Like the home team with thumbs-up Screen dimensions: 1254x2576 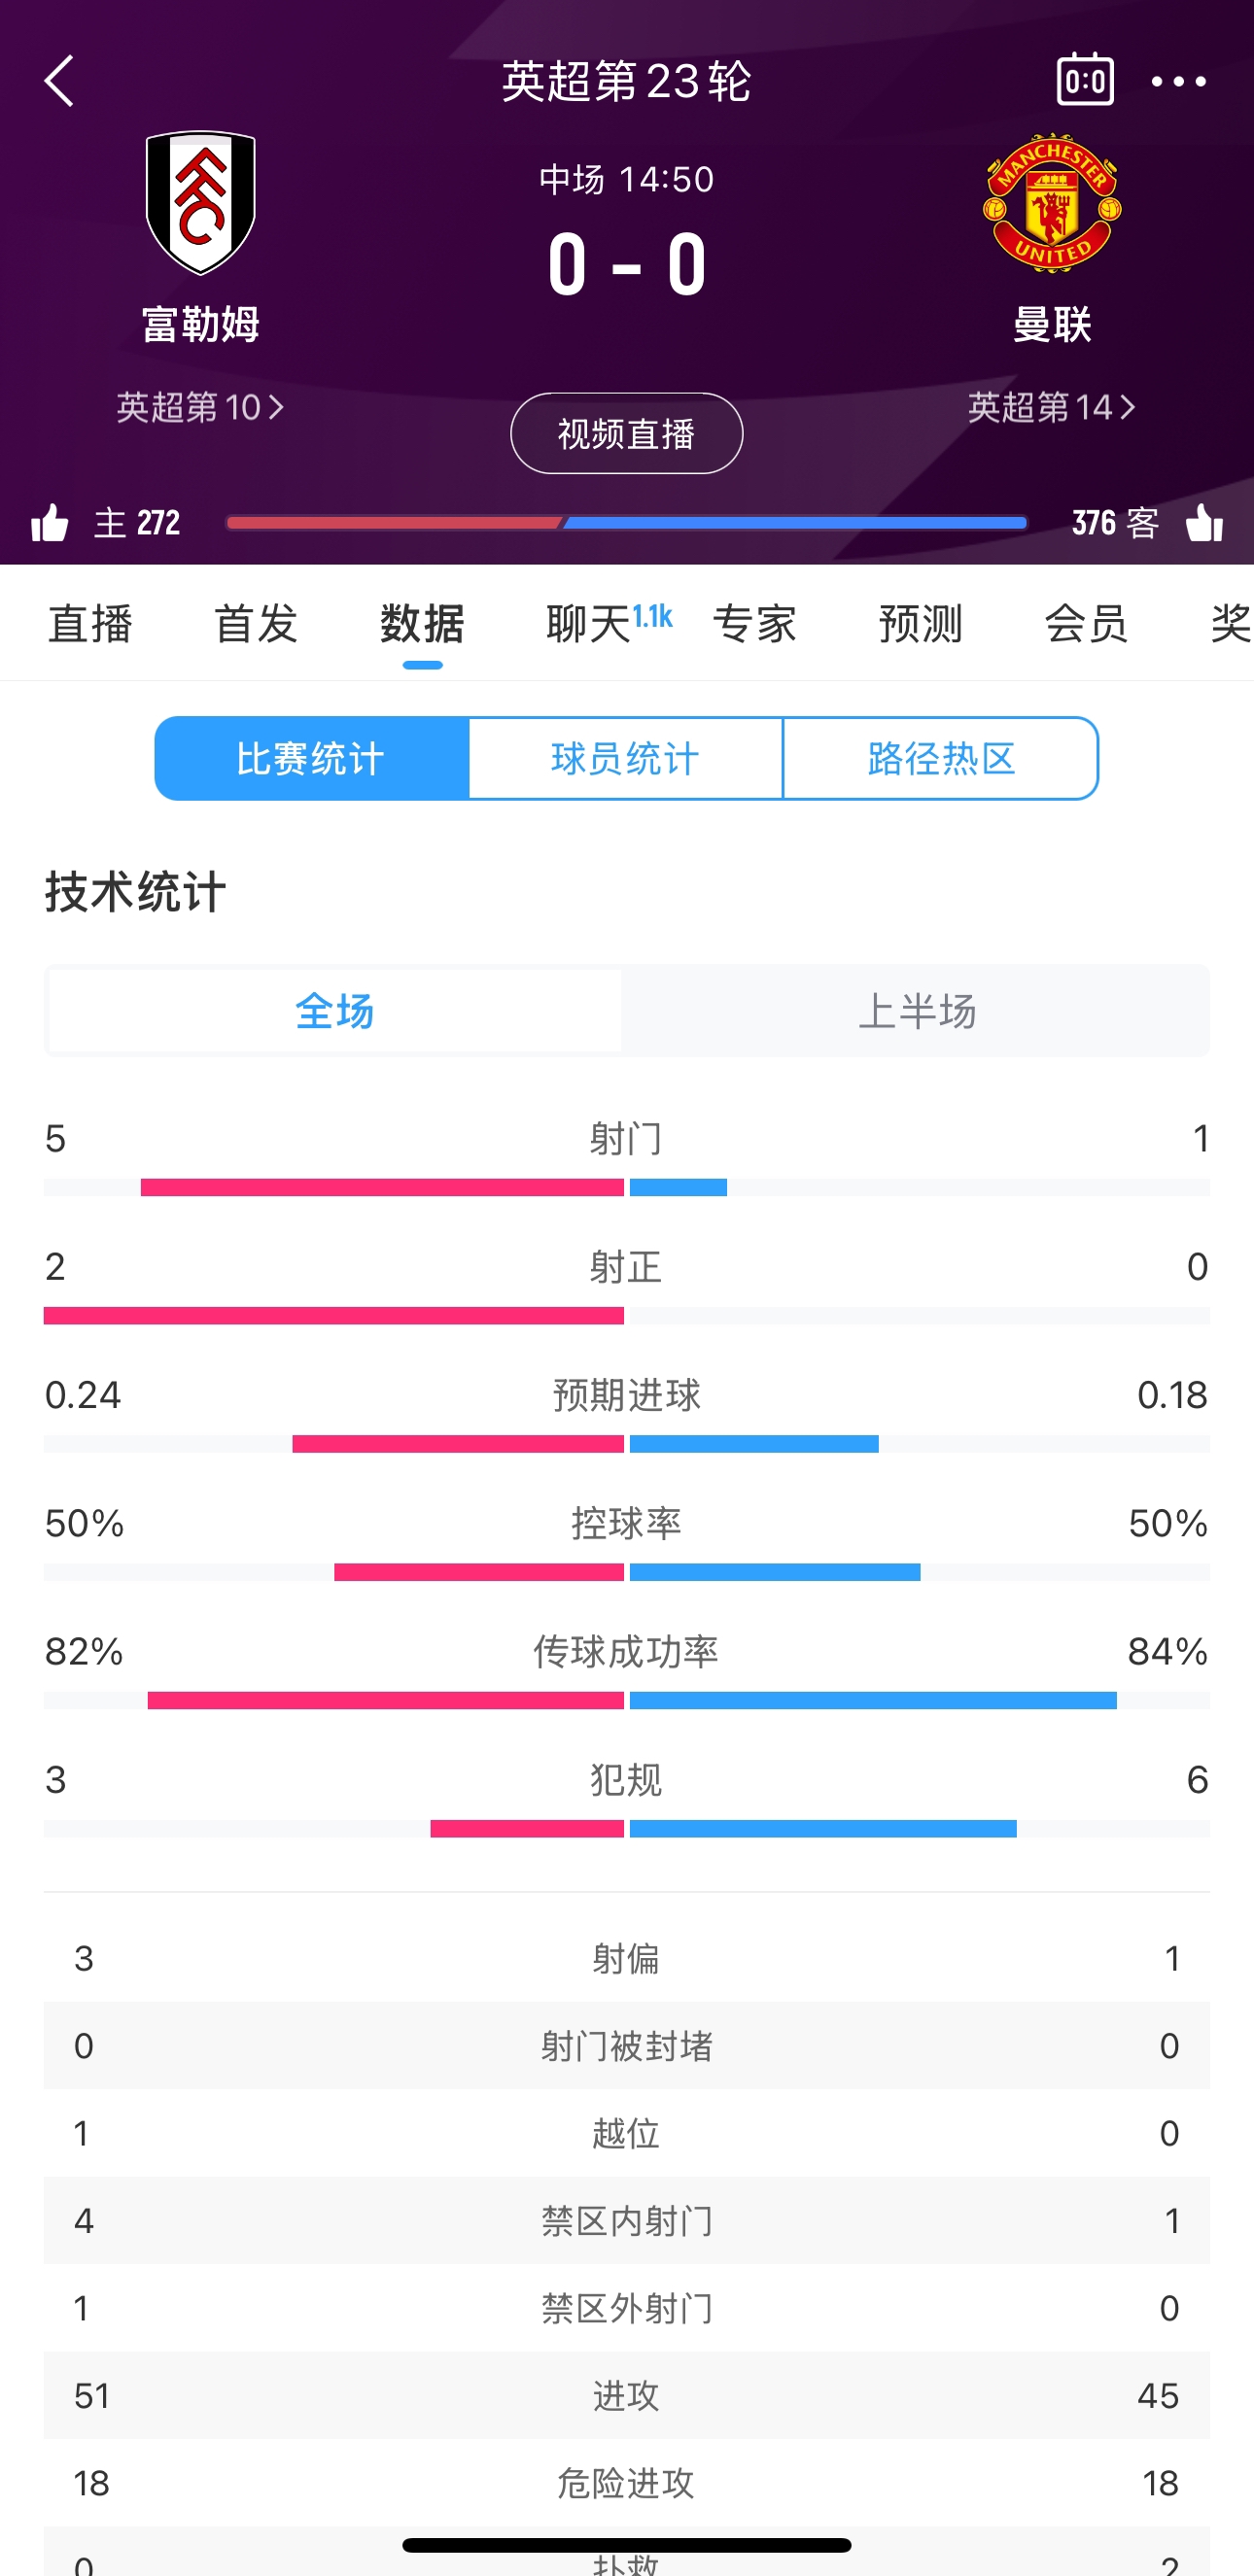49,522
